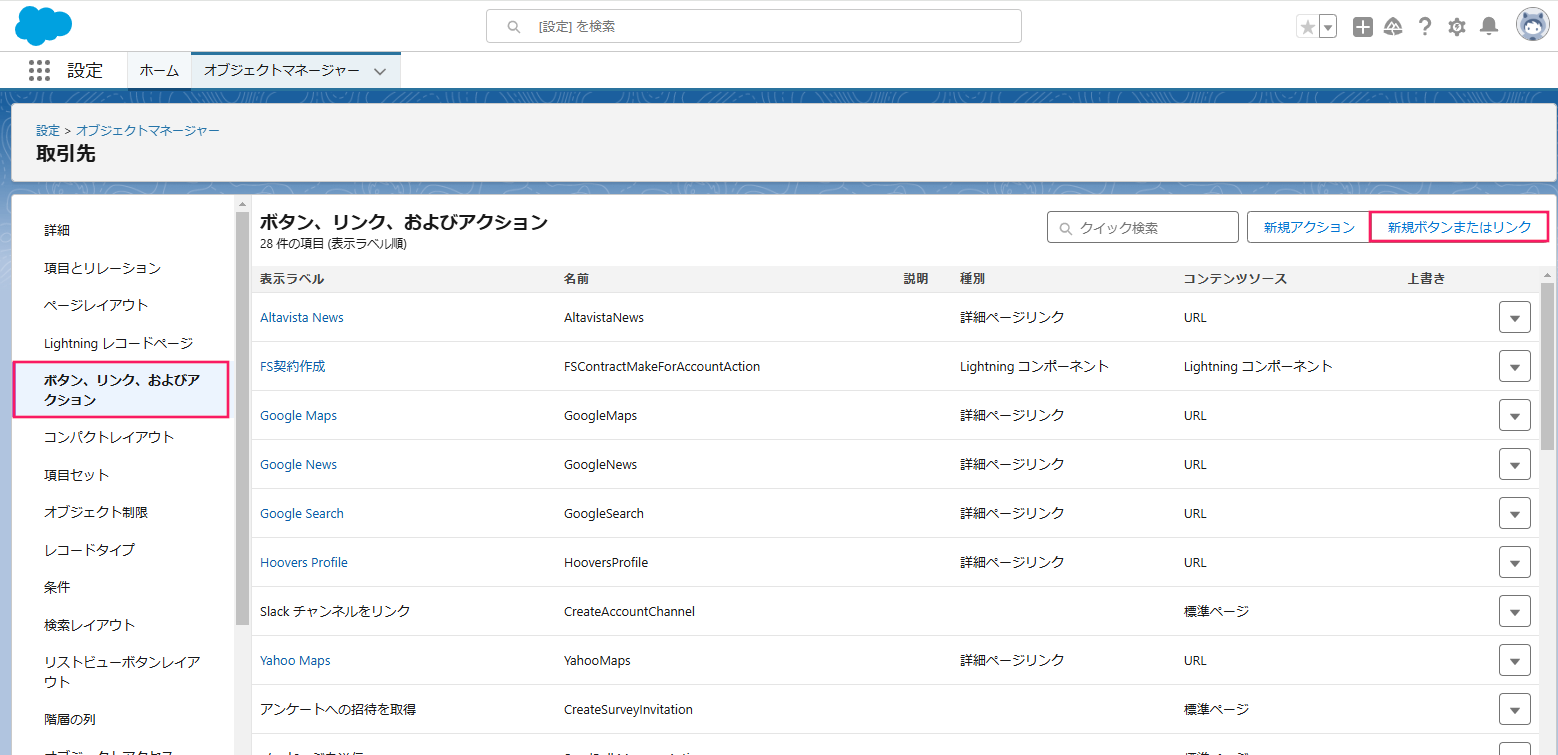Open ページレイアウト in the sidebar
The image size is (1558, 755).
coord(96,305)
